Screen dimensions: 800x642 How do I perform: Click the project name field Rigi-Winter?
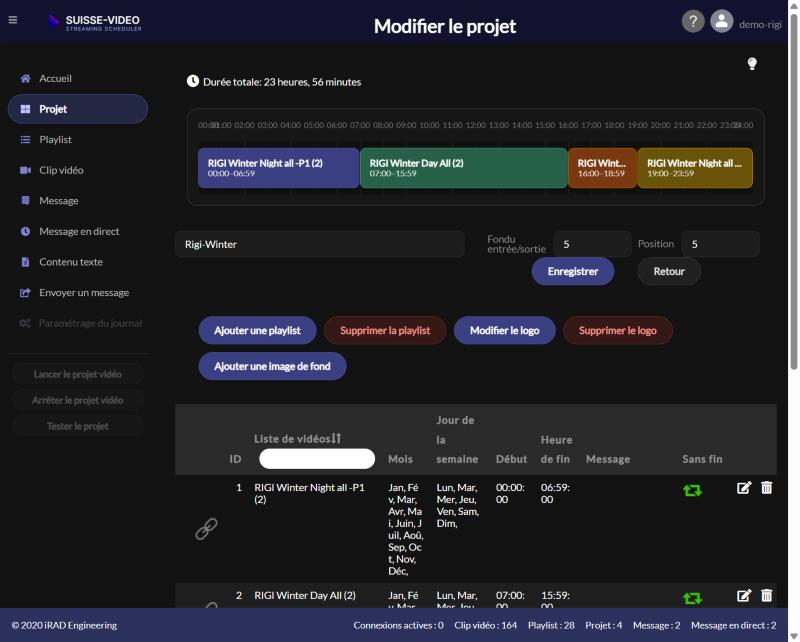point(320,244)
